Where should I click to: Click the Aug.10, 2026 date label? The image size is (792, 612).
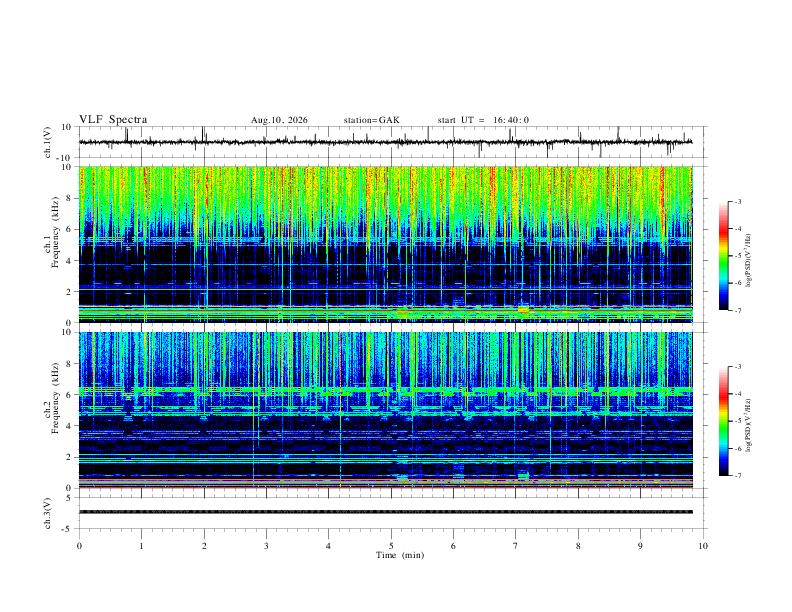[279, 120]
